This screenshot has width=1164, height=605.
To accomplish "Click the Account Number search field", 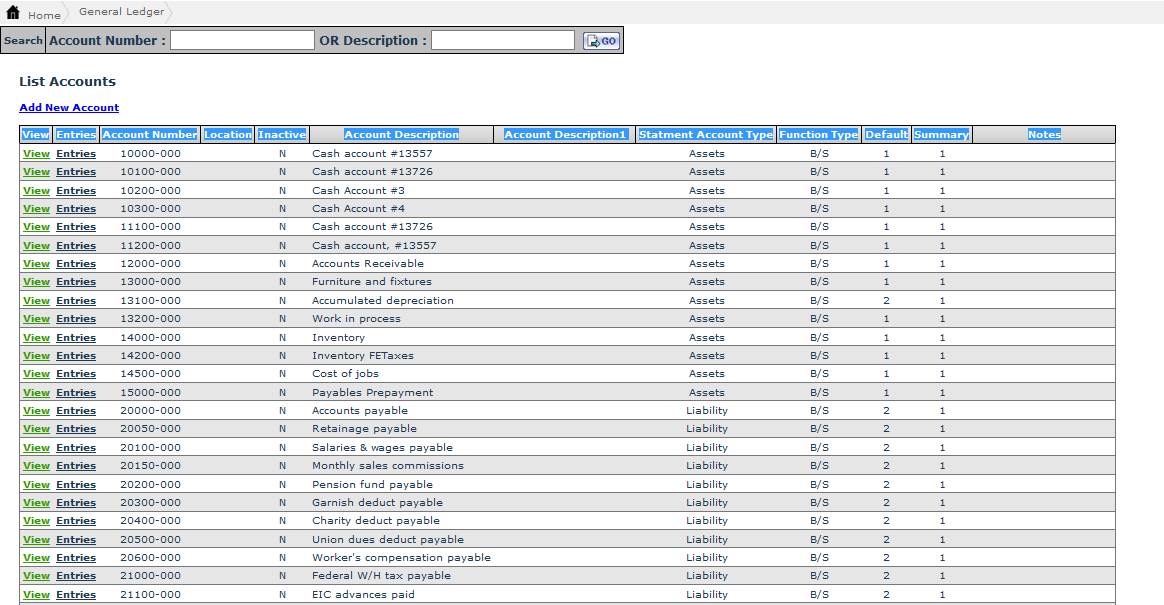I will pyautogui.click(x=242, y=41).
